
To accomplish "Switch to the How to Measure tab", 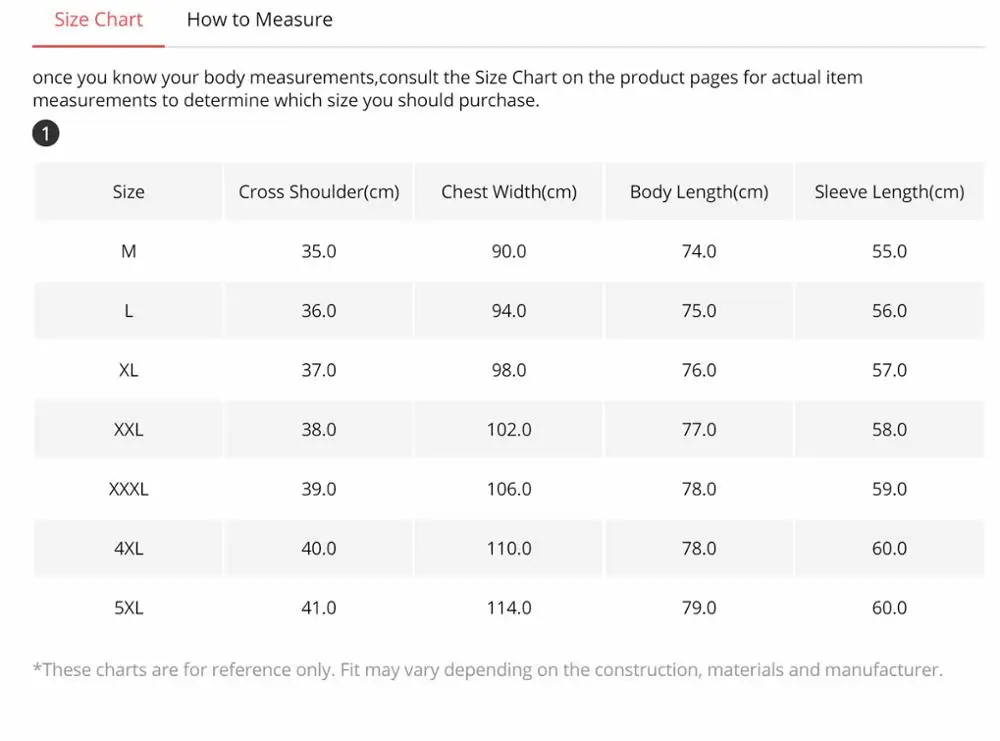I will coord(259,20).
